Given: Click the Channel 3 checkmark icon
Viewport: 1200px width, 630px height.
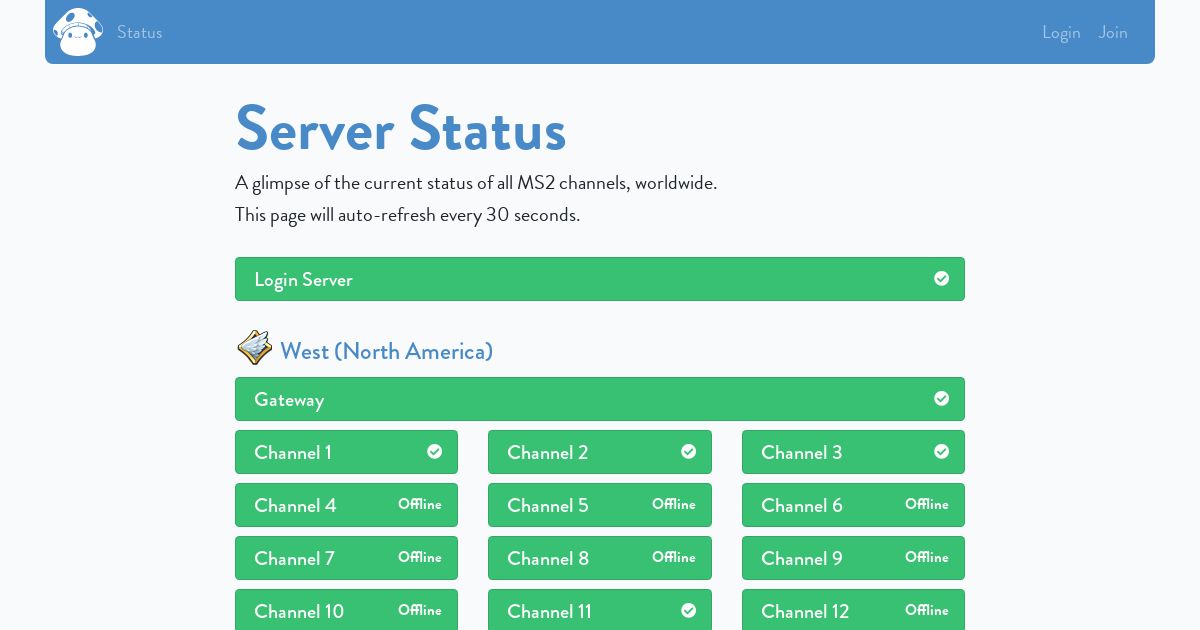Looking at the screenshot, I should [x=941, y=451].
